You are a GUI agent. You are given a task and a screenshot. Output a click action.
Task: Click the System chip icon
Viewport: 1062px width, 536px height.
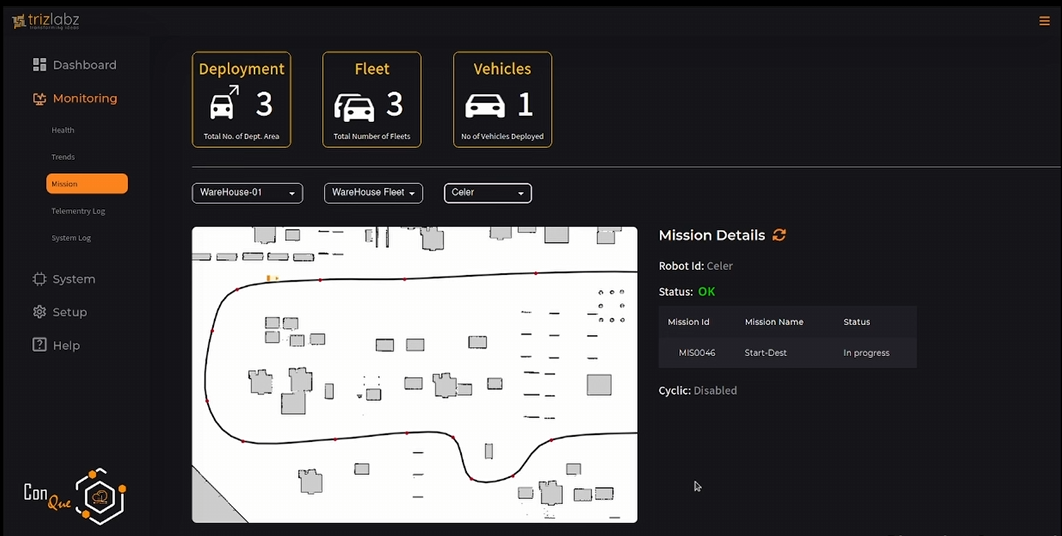40,279
